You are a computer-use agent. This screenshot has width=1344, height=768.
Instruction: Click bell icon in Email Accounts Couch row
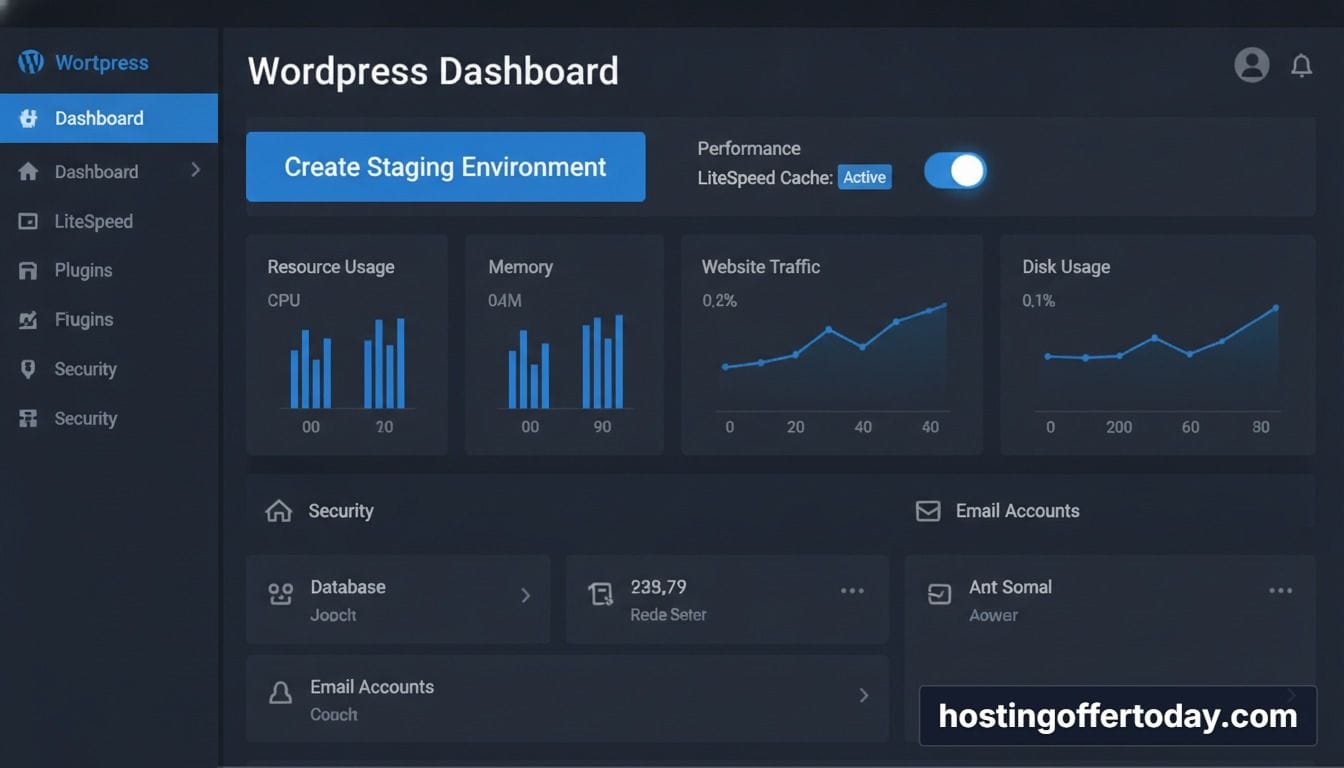[x=281, y=694]
